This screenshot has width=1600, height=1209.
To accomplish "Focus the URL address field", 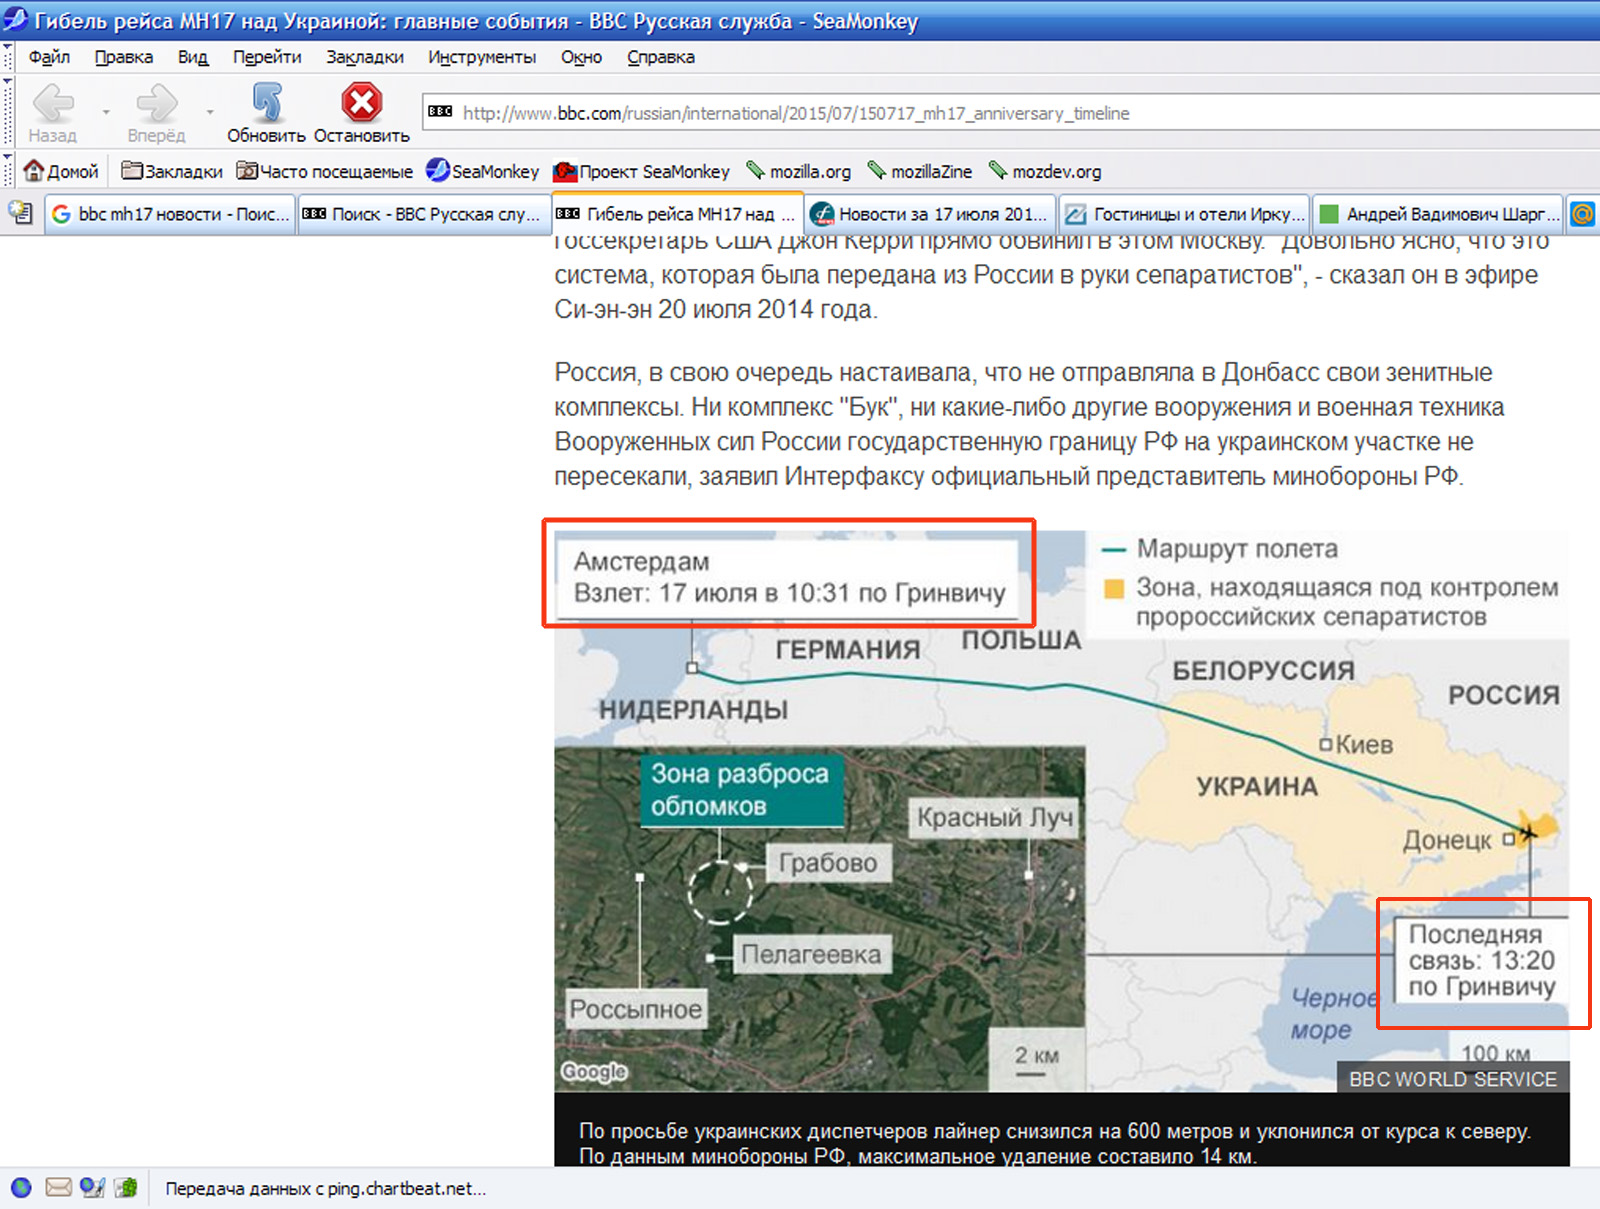I will (1010, 113).
